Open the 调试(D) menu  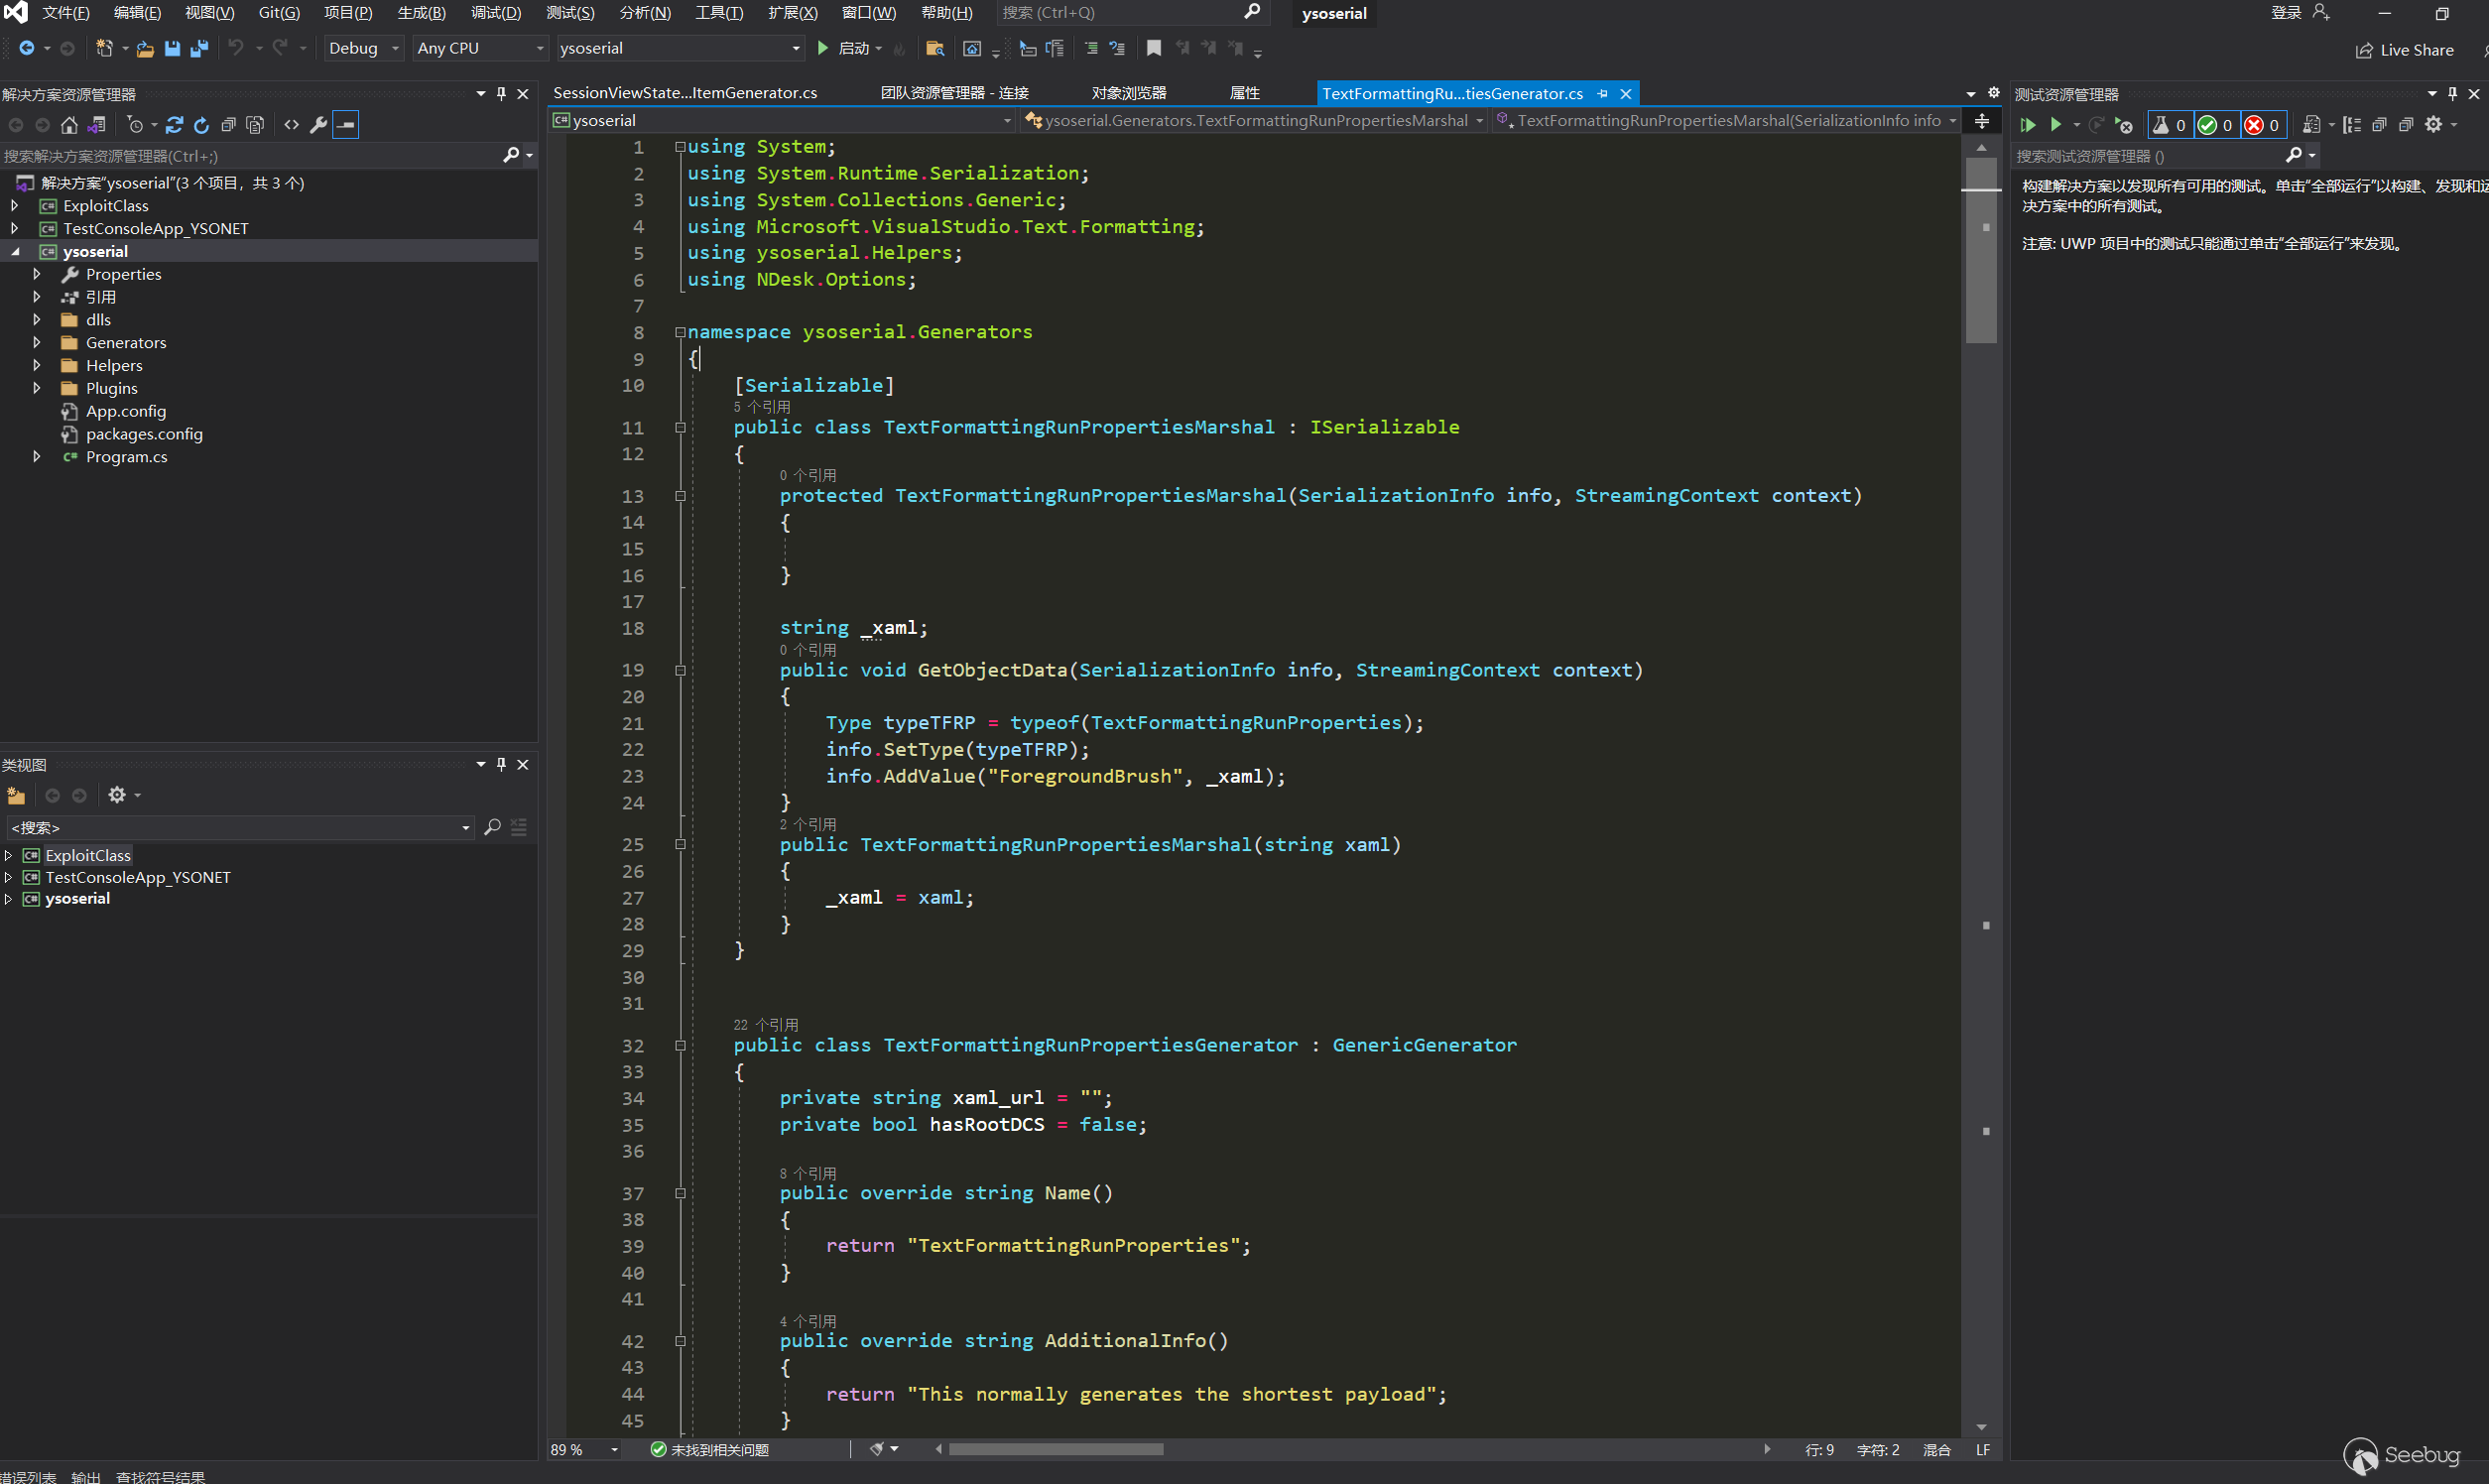point(495,13)
